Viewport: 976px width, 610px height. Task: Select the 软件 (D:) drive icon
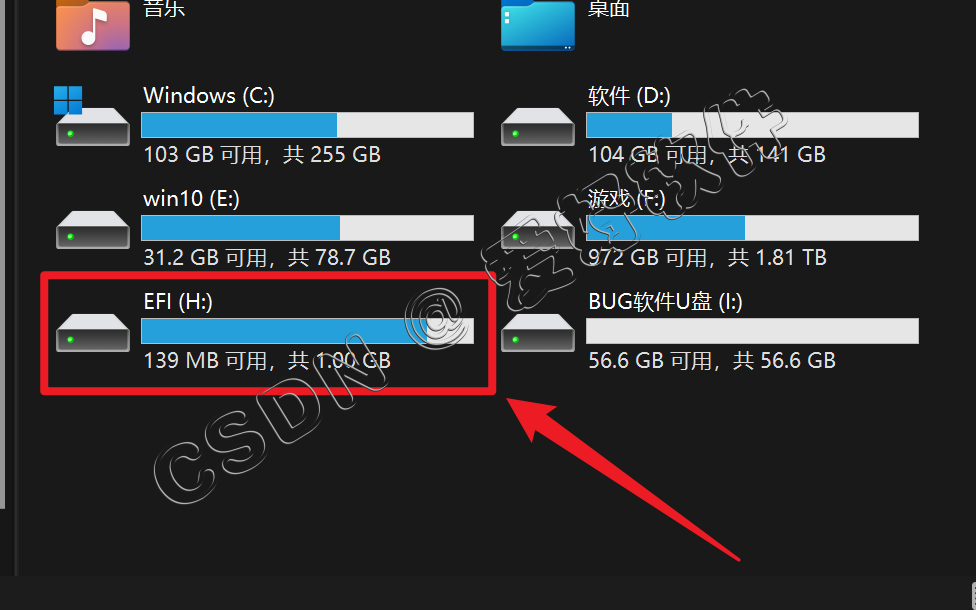[x=538, y=127]
